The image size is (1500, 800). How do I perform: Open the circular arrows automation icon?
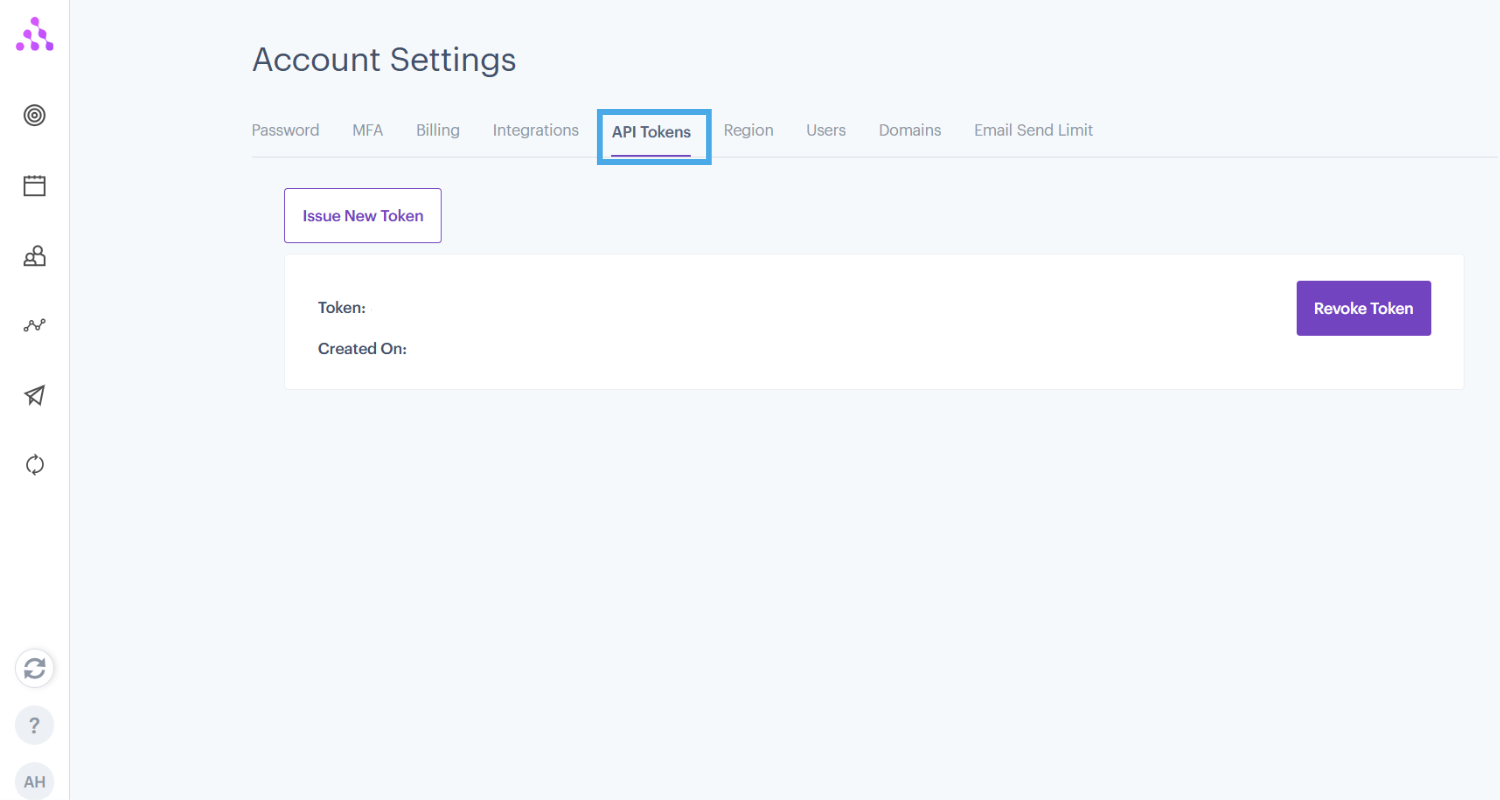[x=35, y=465]
